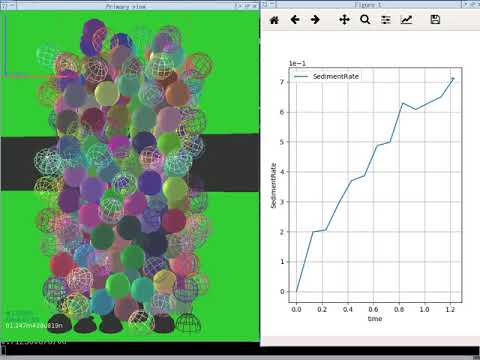Image resolution: width=480 pixels, height=360 pixels.
Task: Click the 'time' x-axis label
Action: click(x=375, y=319)
